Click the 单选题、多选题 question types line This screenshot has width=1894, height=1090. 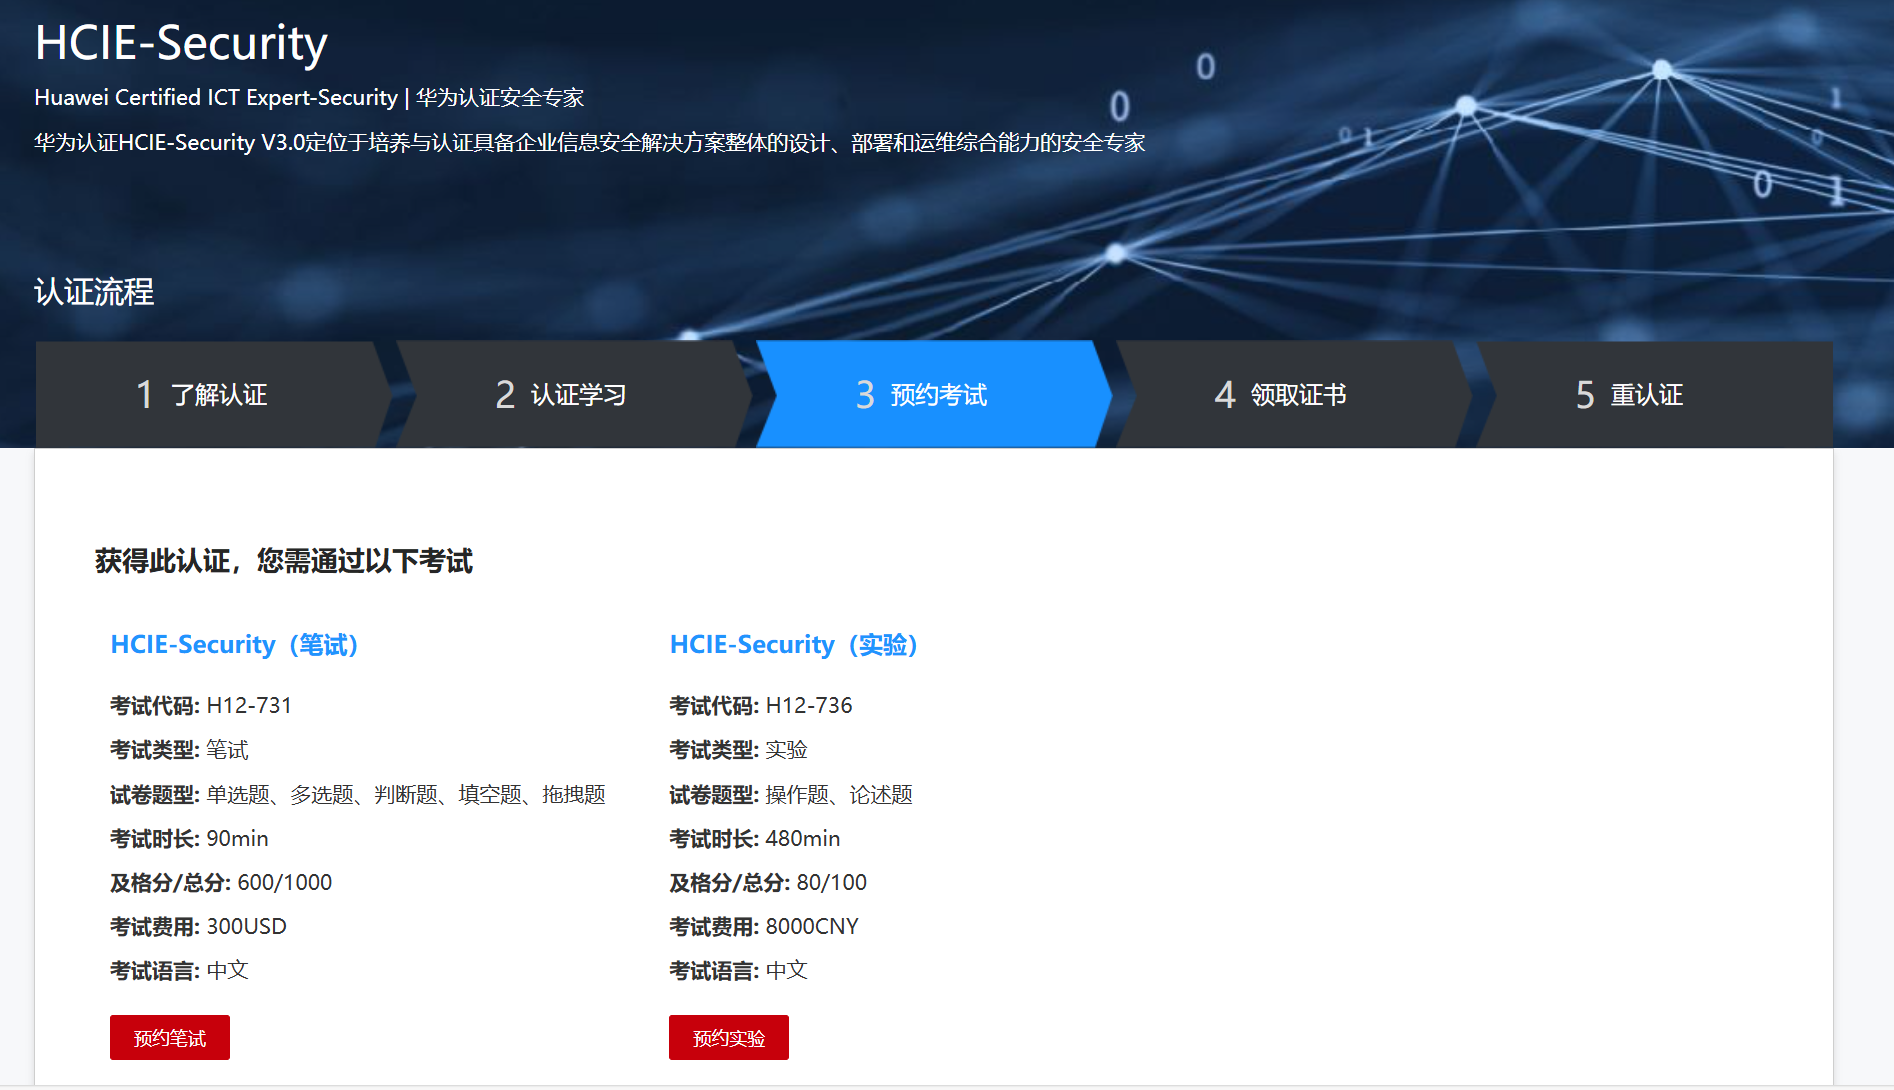coord(358,794)
